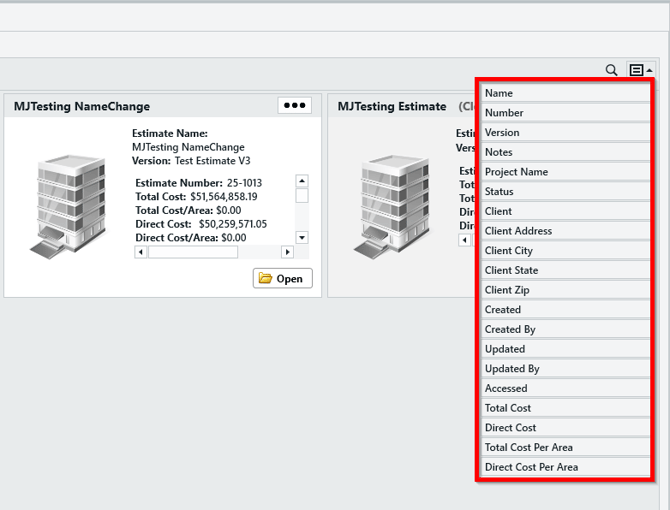Pick Total Cost from the menu
Viewport: 670px width, 510px height.
[565, 408]
